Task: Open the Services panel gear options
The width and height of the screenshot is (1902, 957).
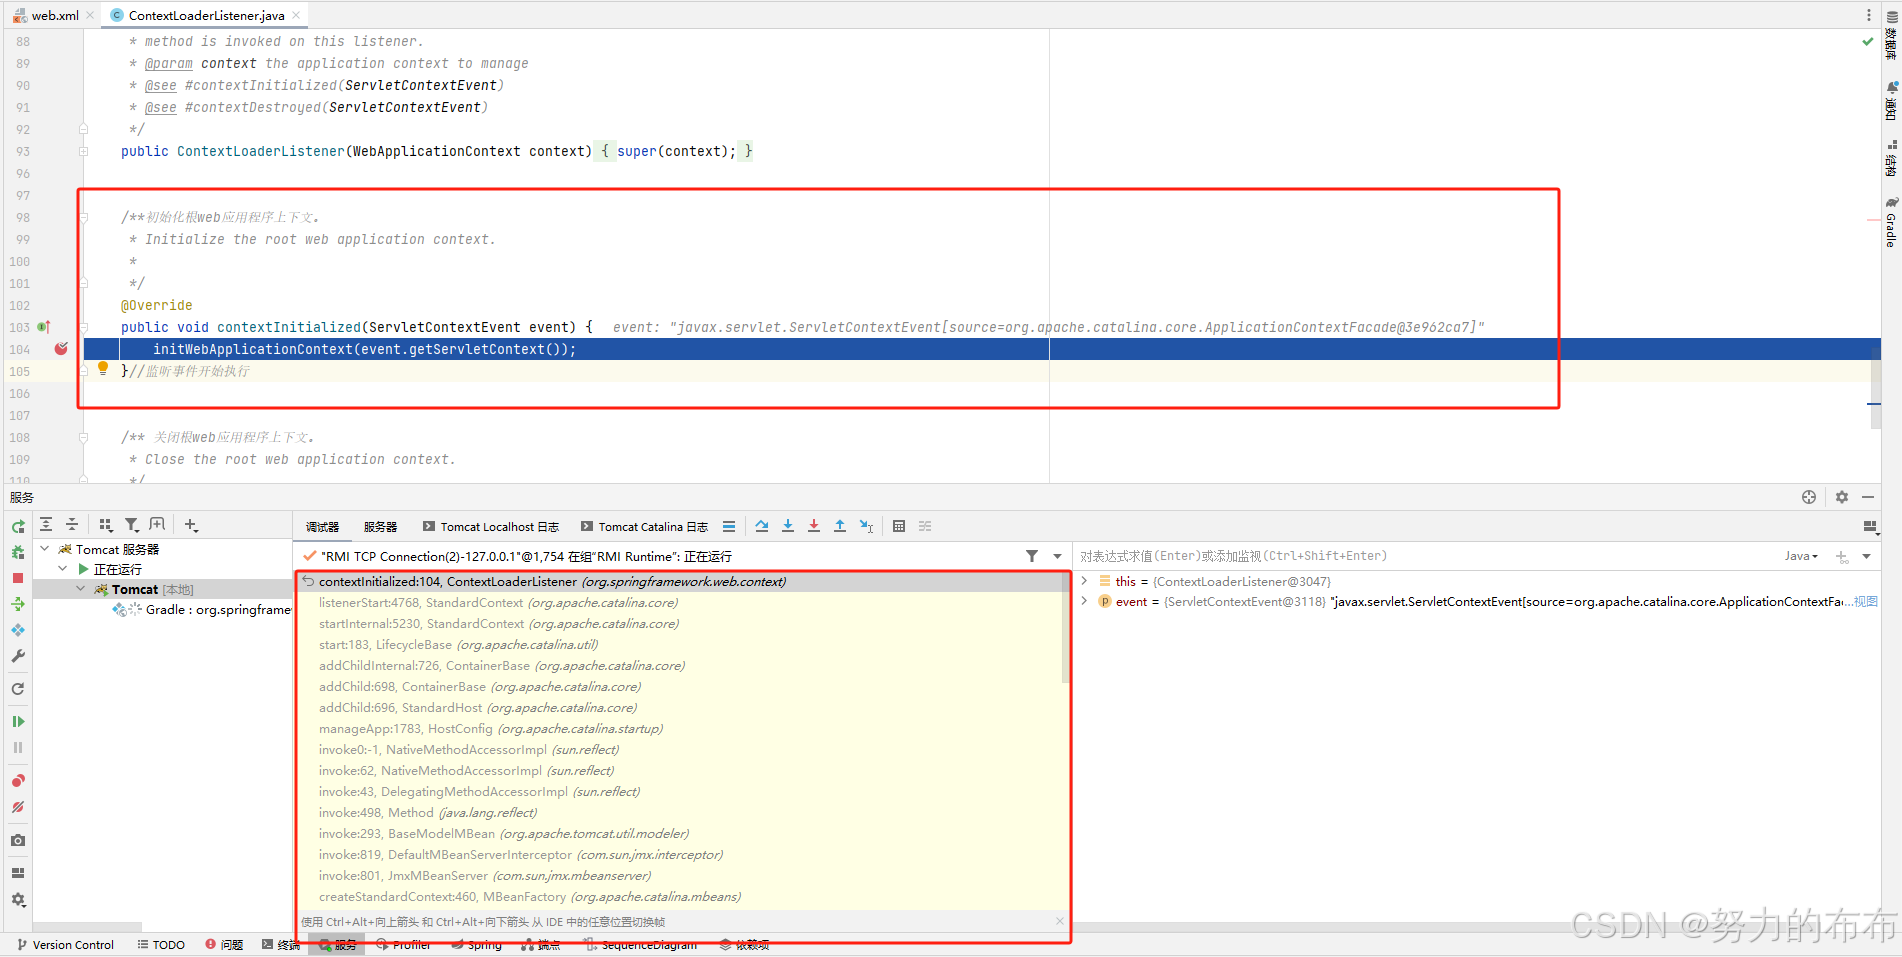Action: click(x=1842, y=497)
